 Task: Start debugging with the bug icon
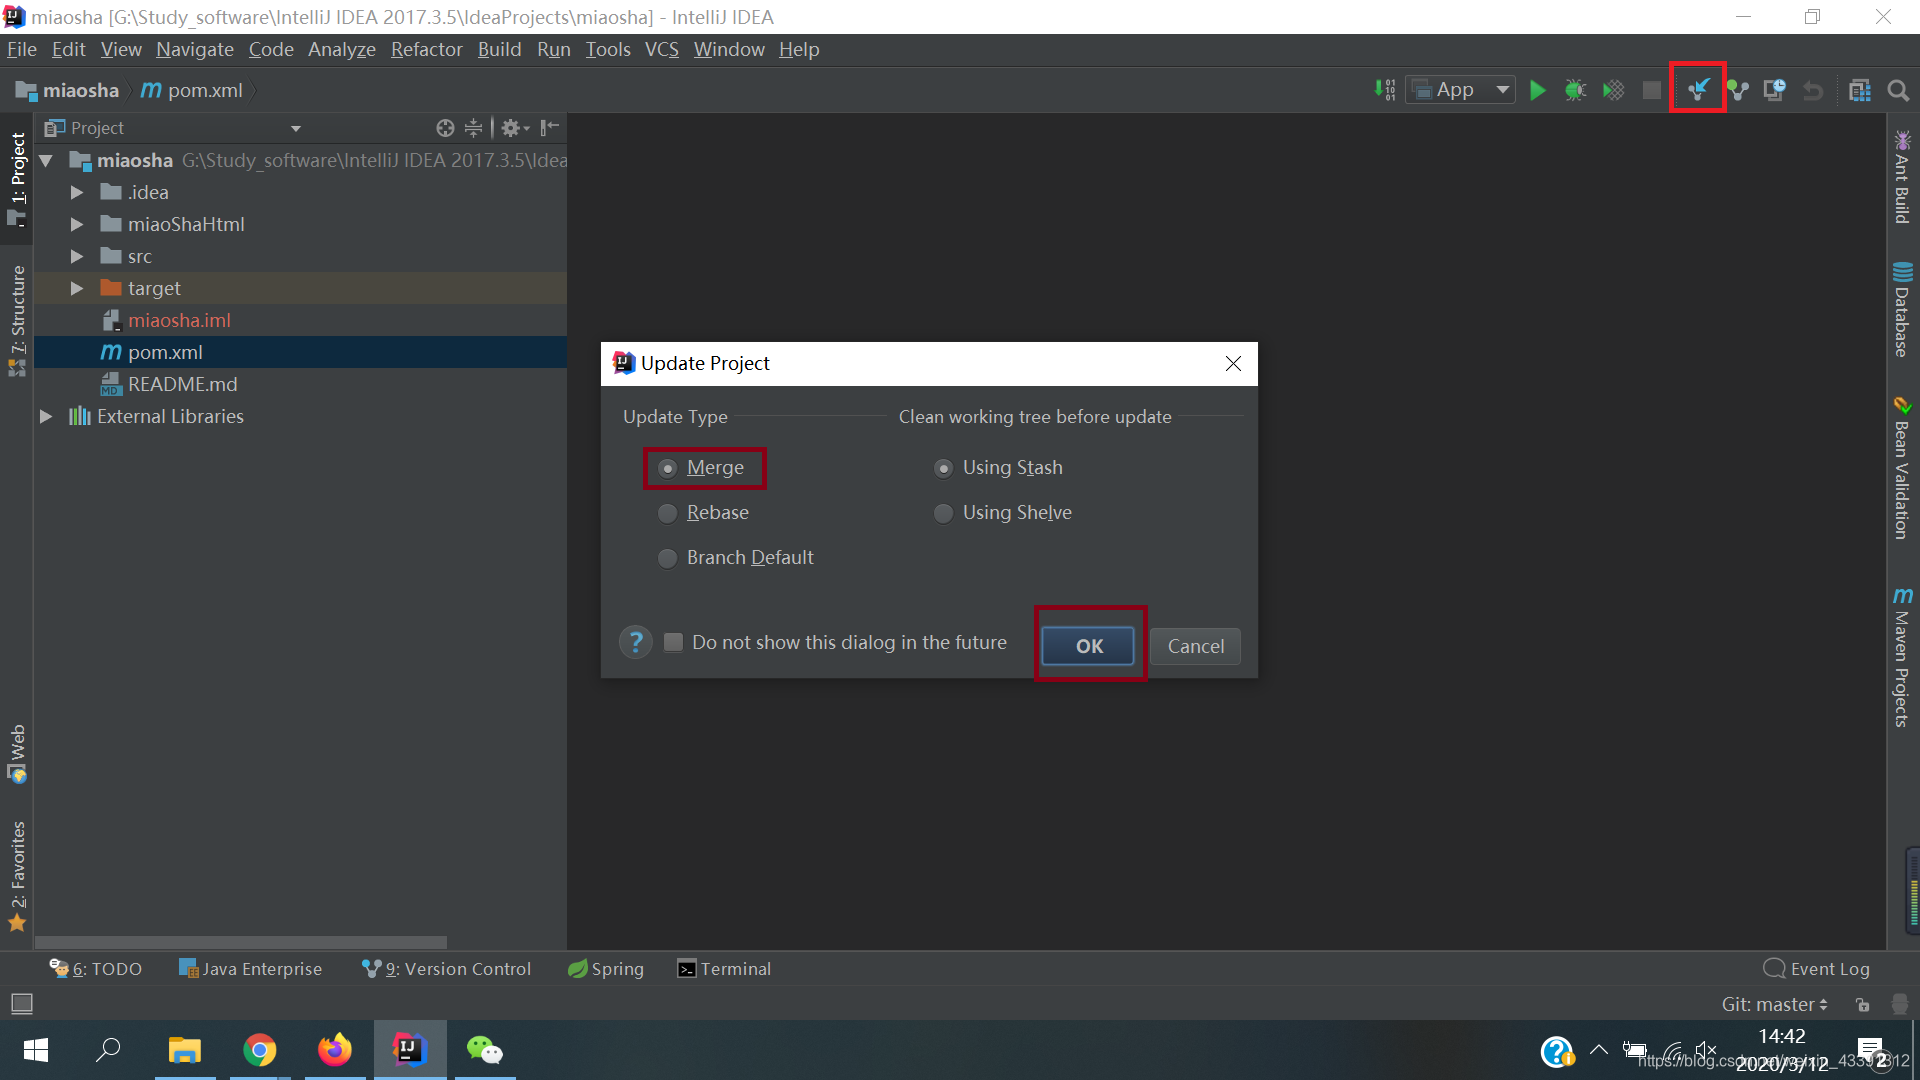[x=1575, y=90]
